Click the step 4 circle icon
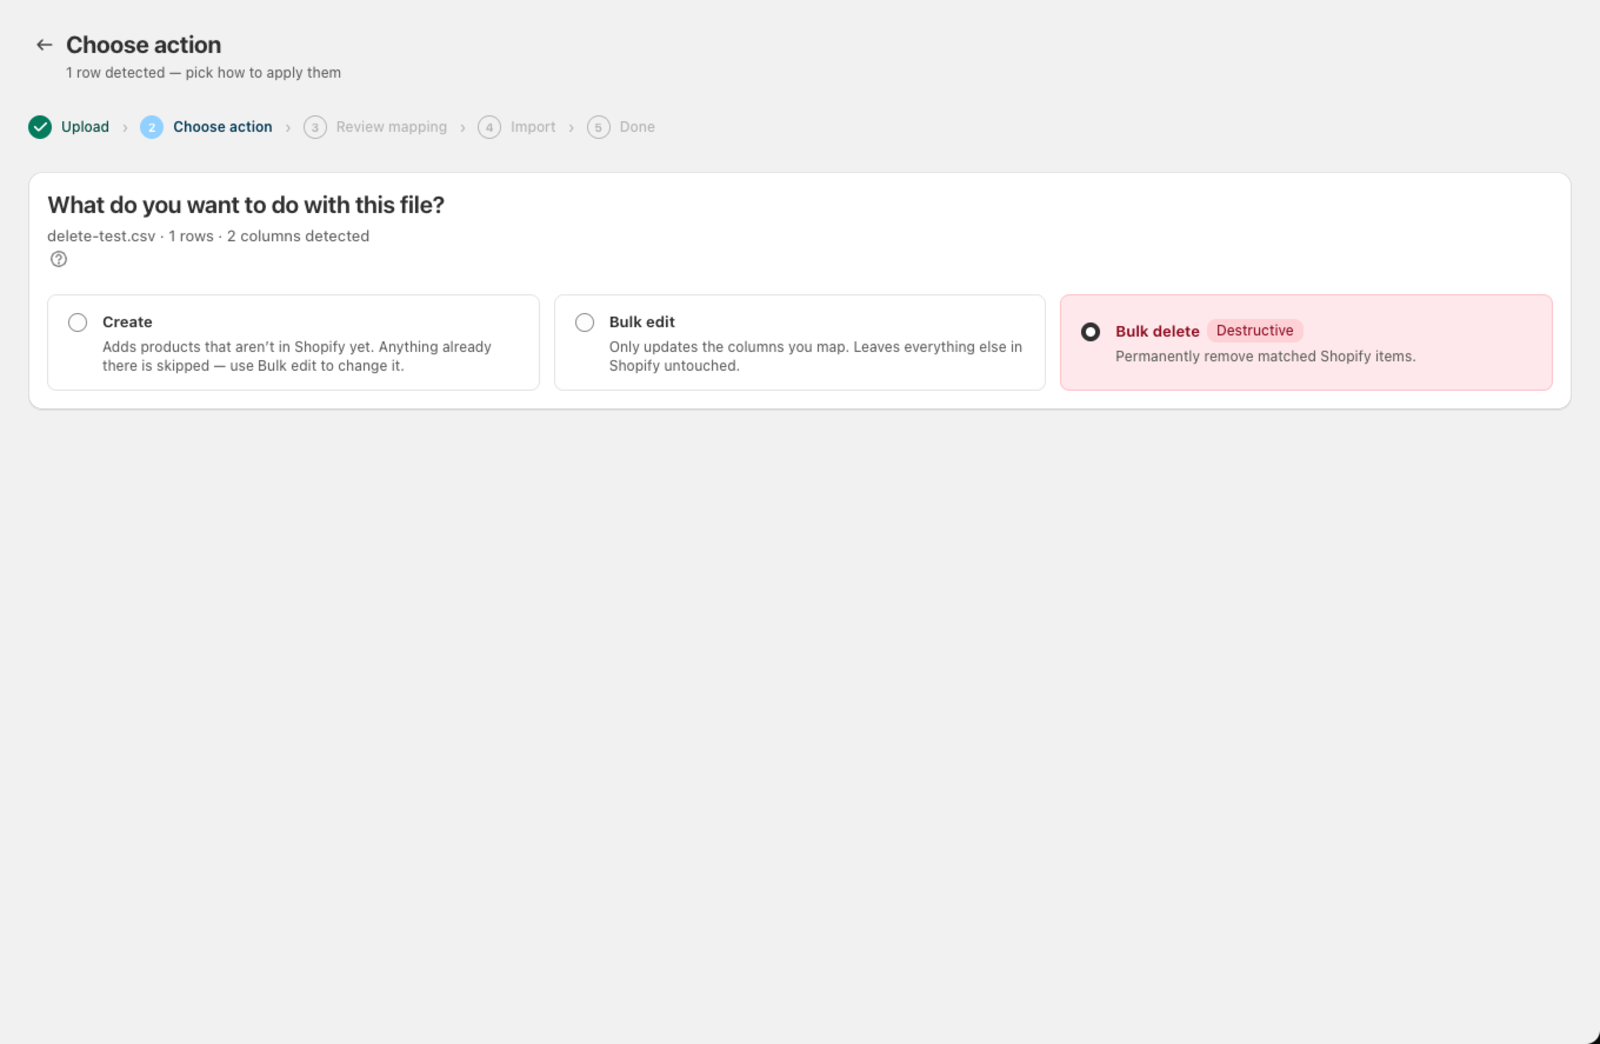1600x1044 pixels. click(489, 127)
